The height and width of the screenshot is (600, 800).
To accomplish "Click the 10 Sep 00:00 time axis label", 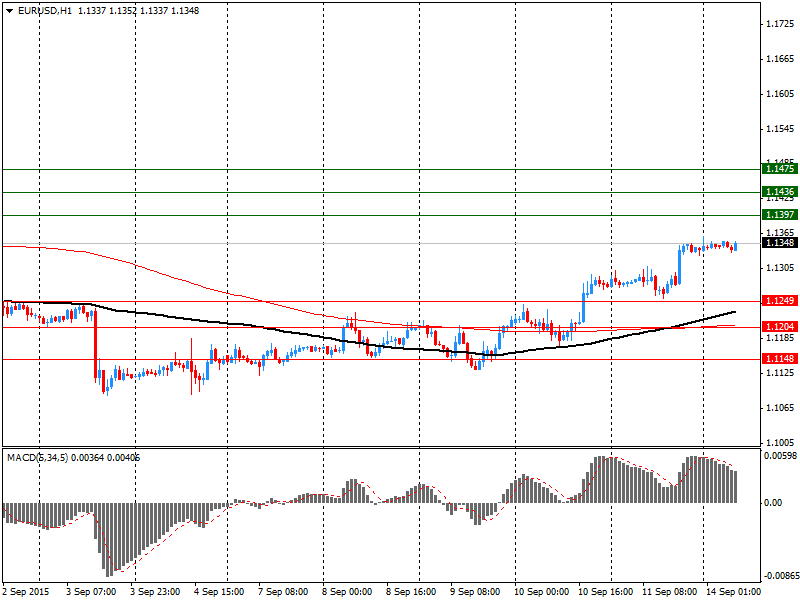I will point(541,592).
